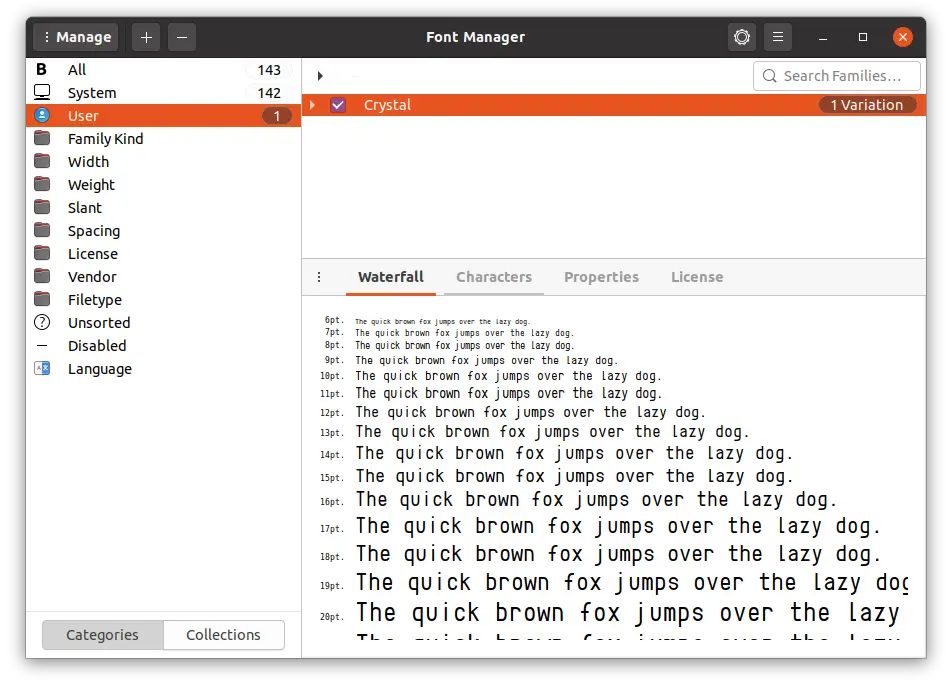Image resolution: width=952 pixels, height=680 pixels.
Task: Select the Disabled category
Action: (x=98, y=345)
